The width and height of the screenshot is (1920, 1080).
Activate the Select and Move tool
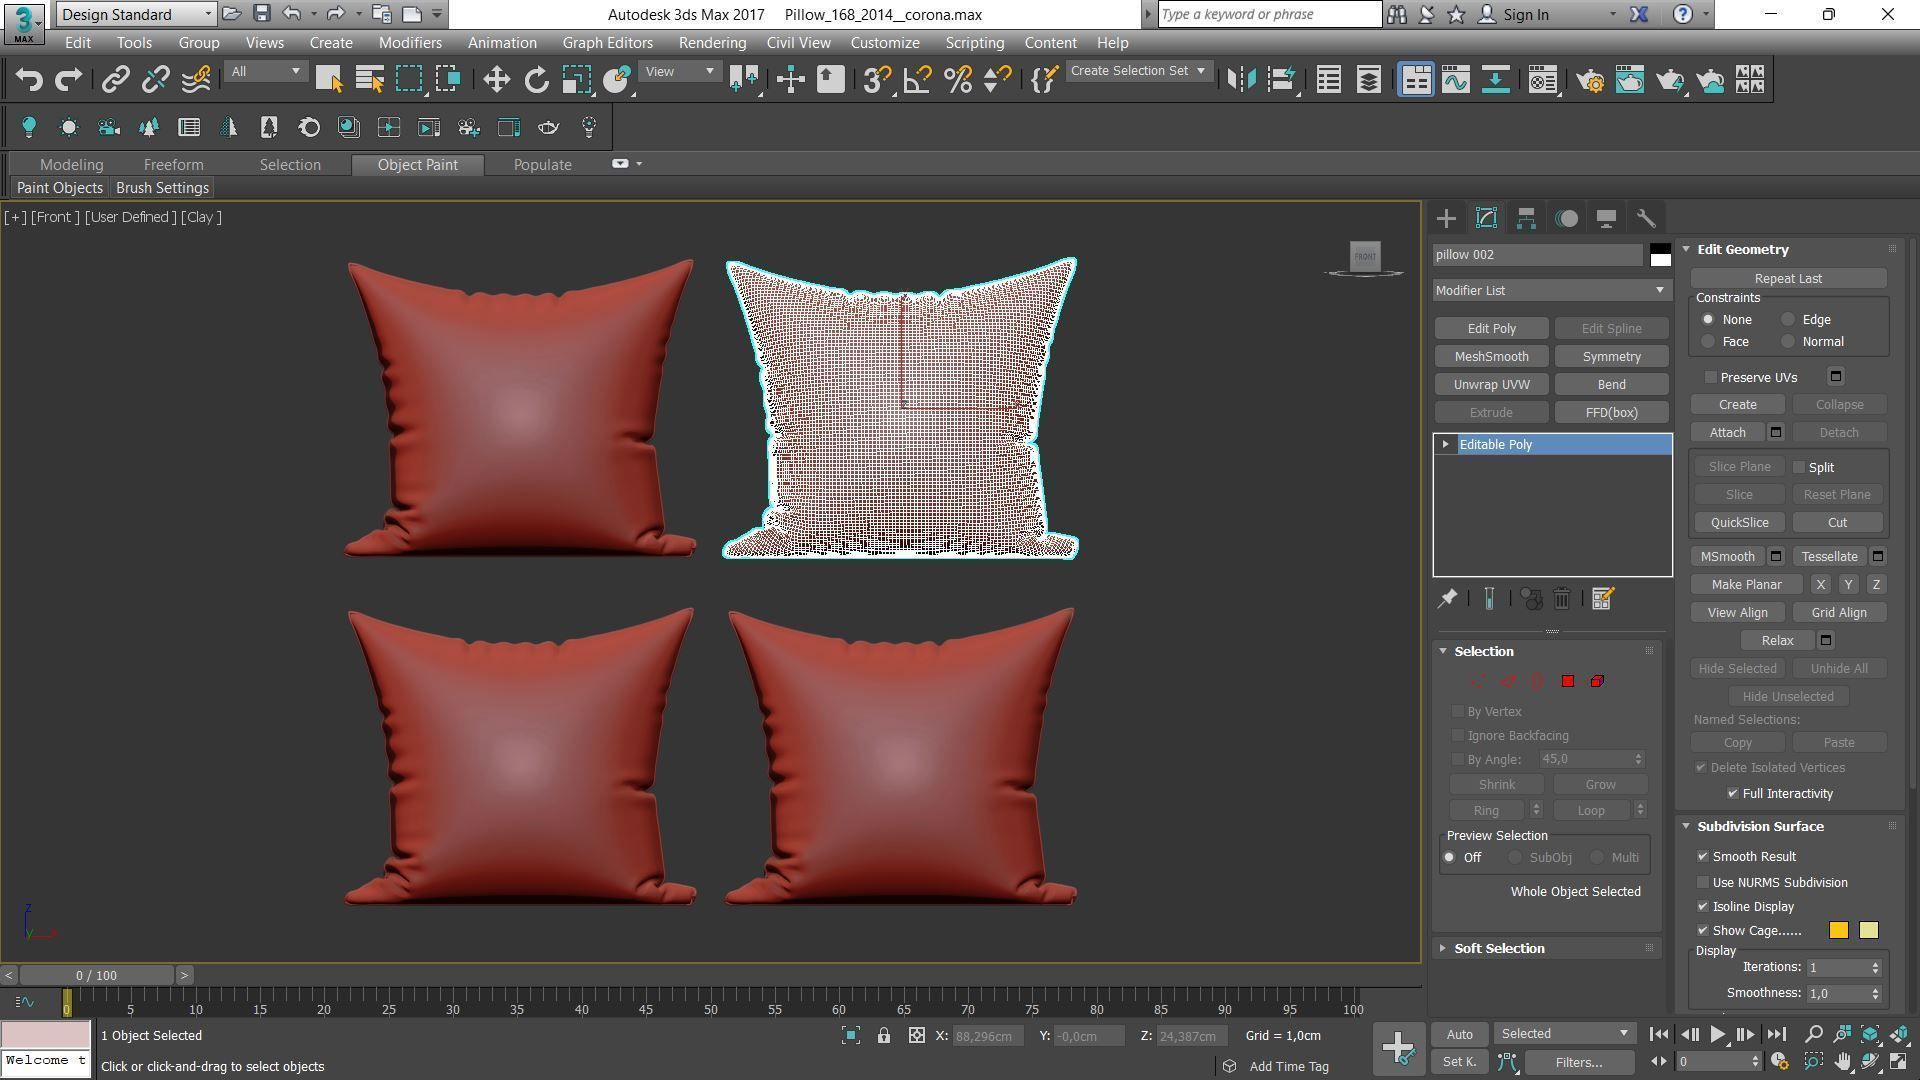tap(496, 80)
